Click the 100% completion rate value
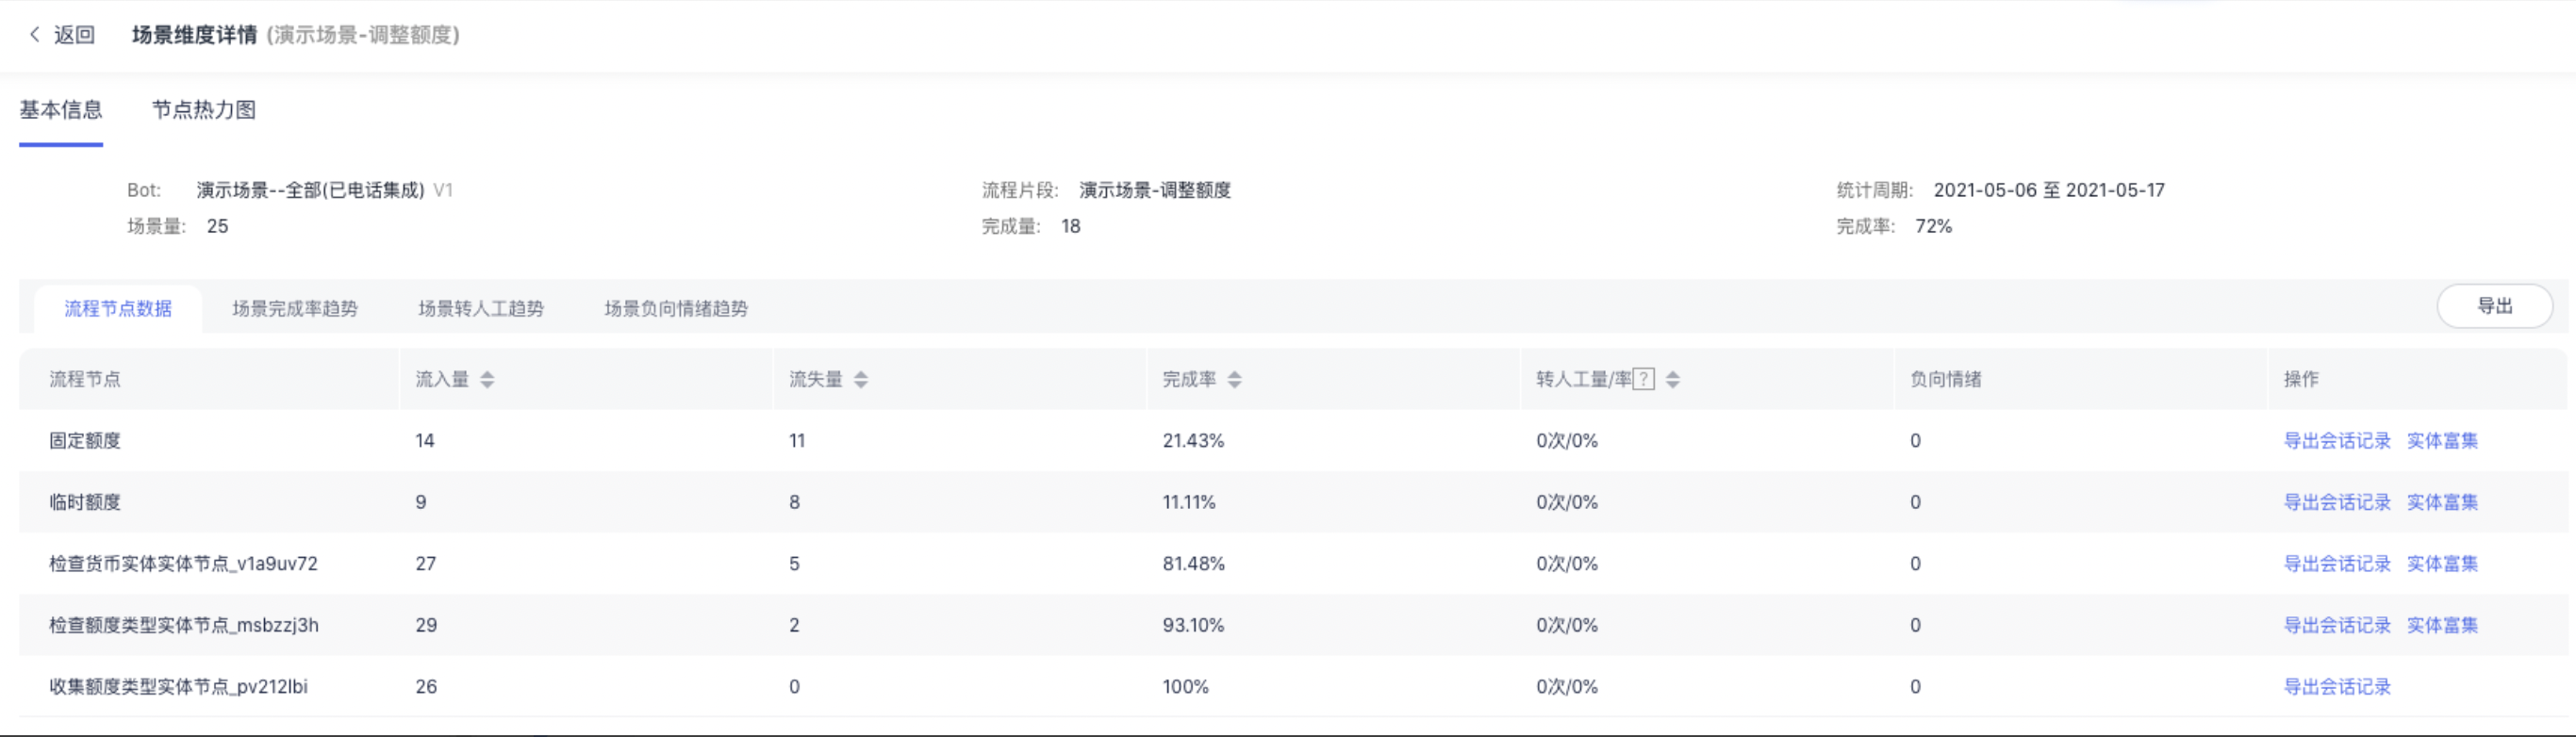This screenshot has height=737, width=2576. [1185, 687]
